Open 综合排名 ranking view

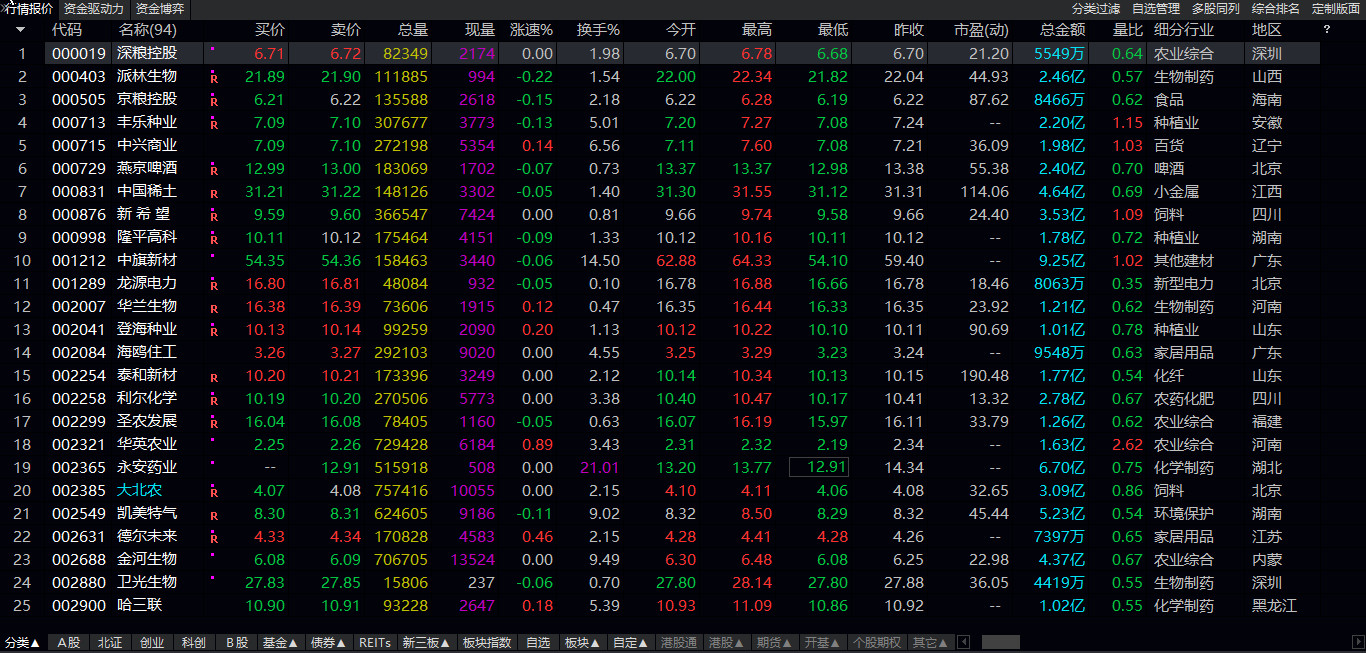1276,9
